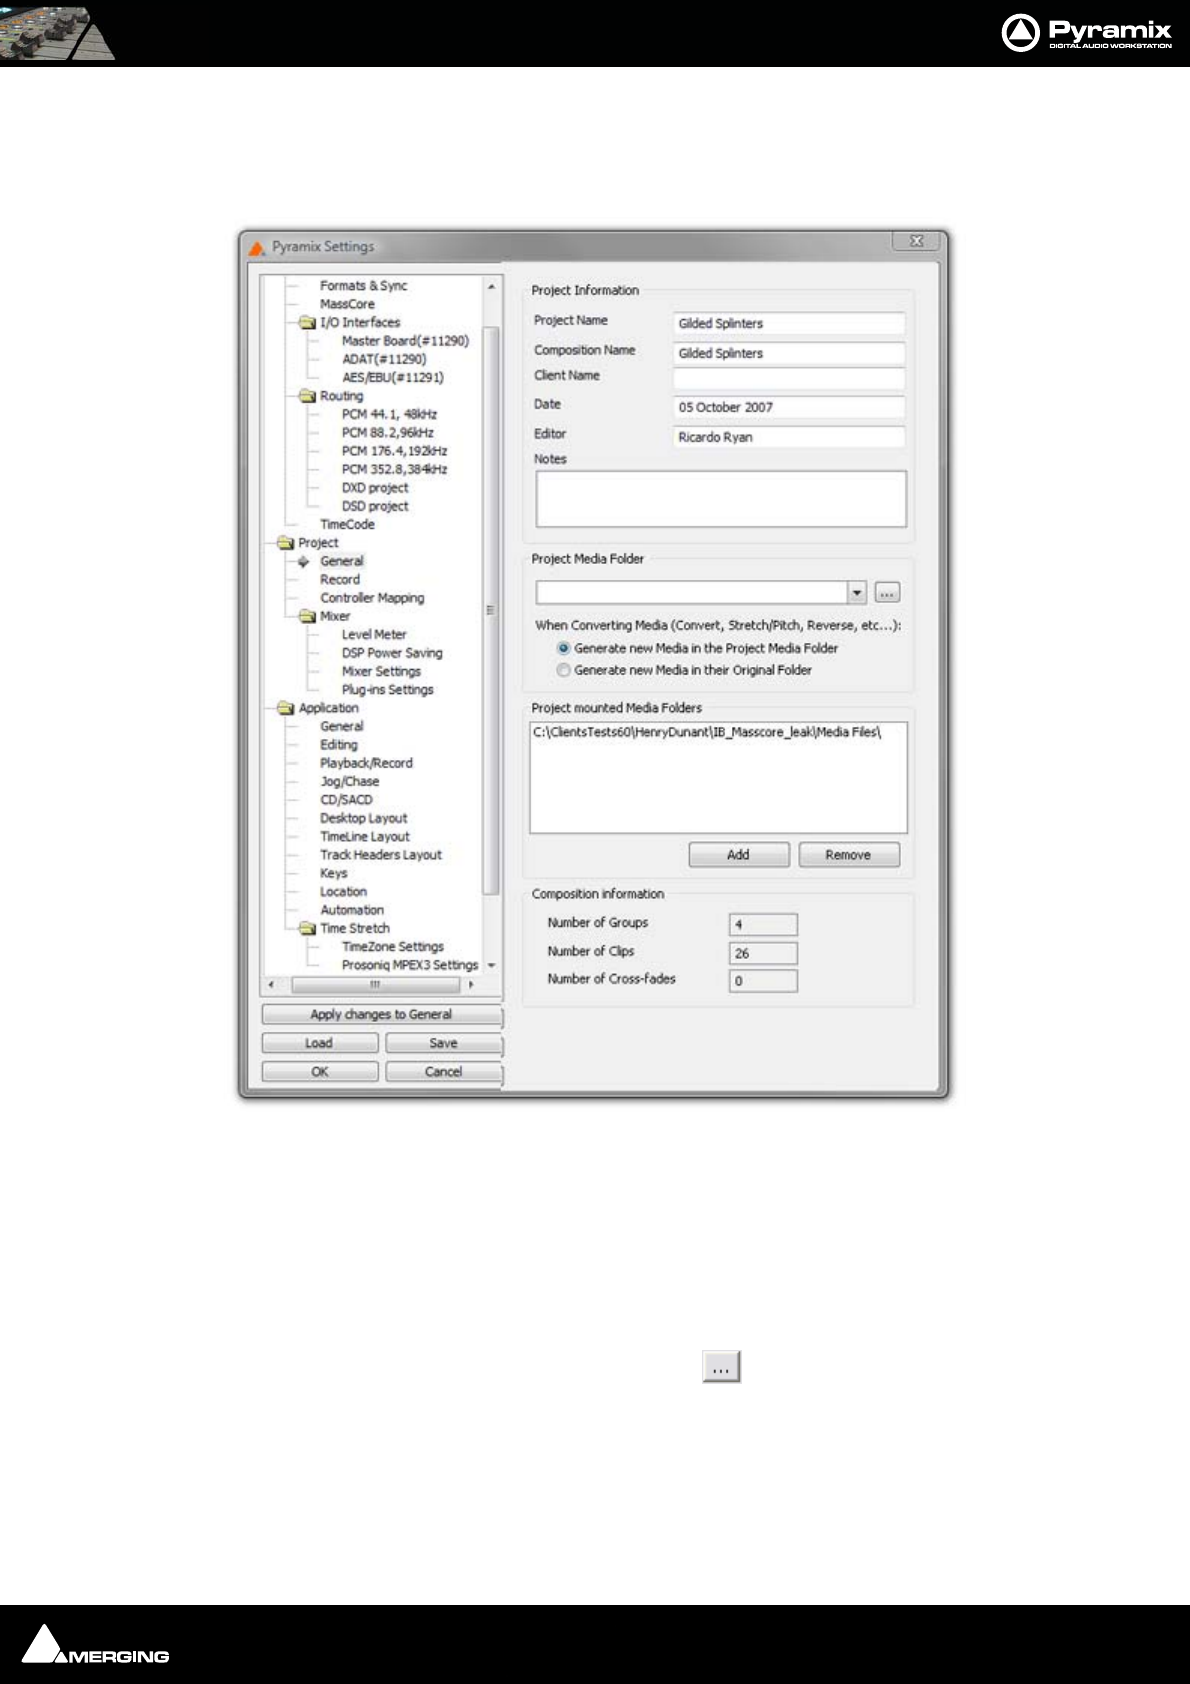Select General under Project
Screen dimensions: 1190x1684
(x=342, y=561)
